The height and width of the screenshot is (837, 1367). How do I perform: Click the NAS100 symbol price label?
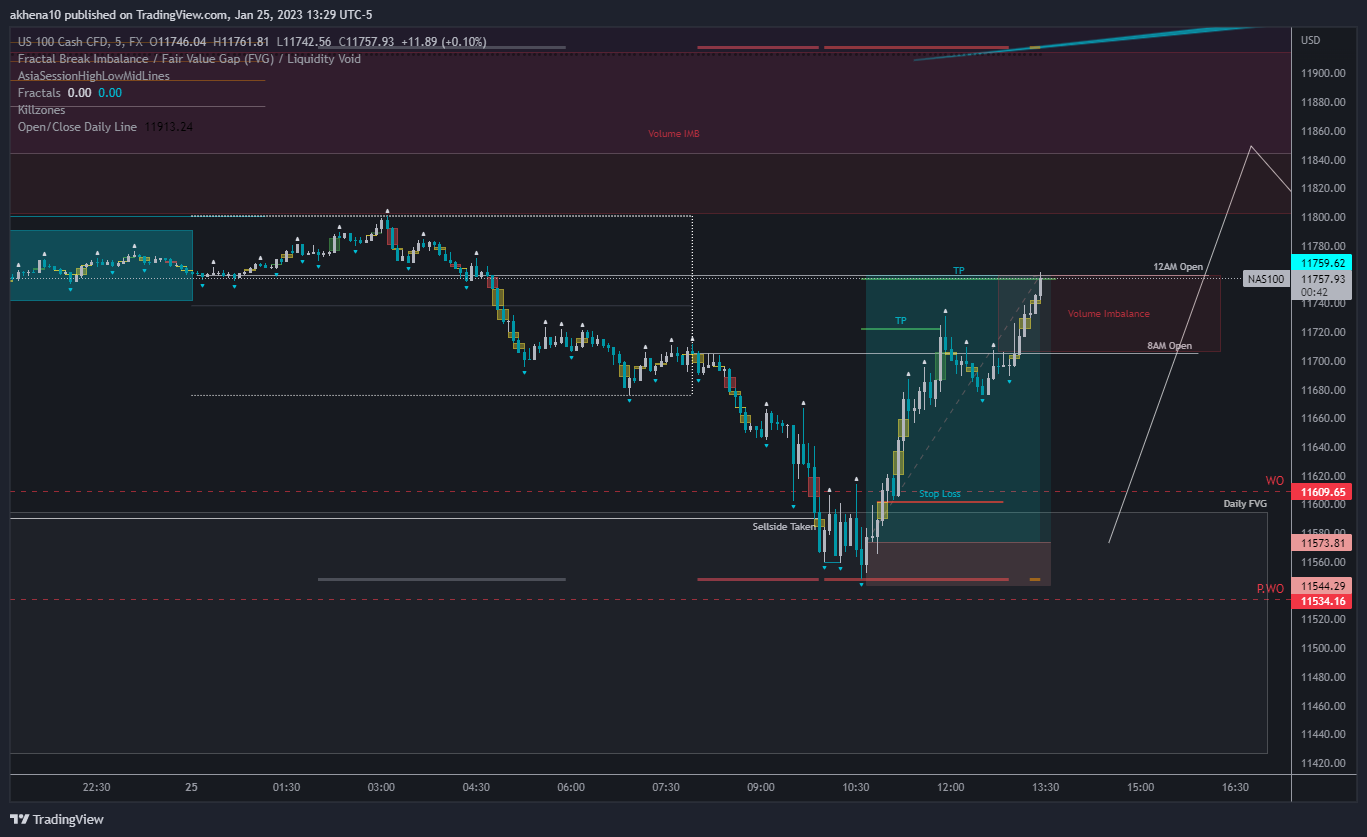[1266, 279]
